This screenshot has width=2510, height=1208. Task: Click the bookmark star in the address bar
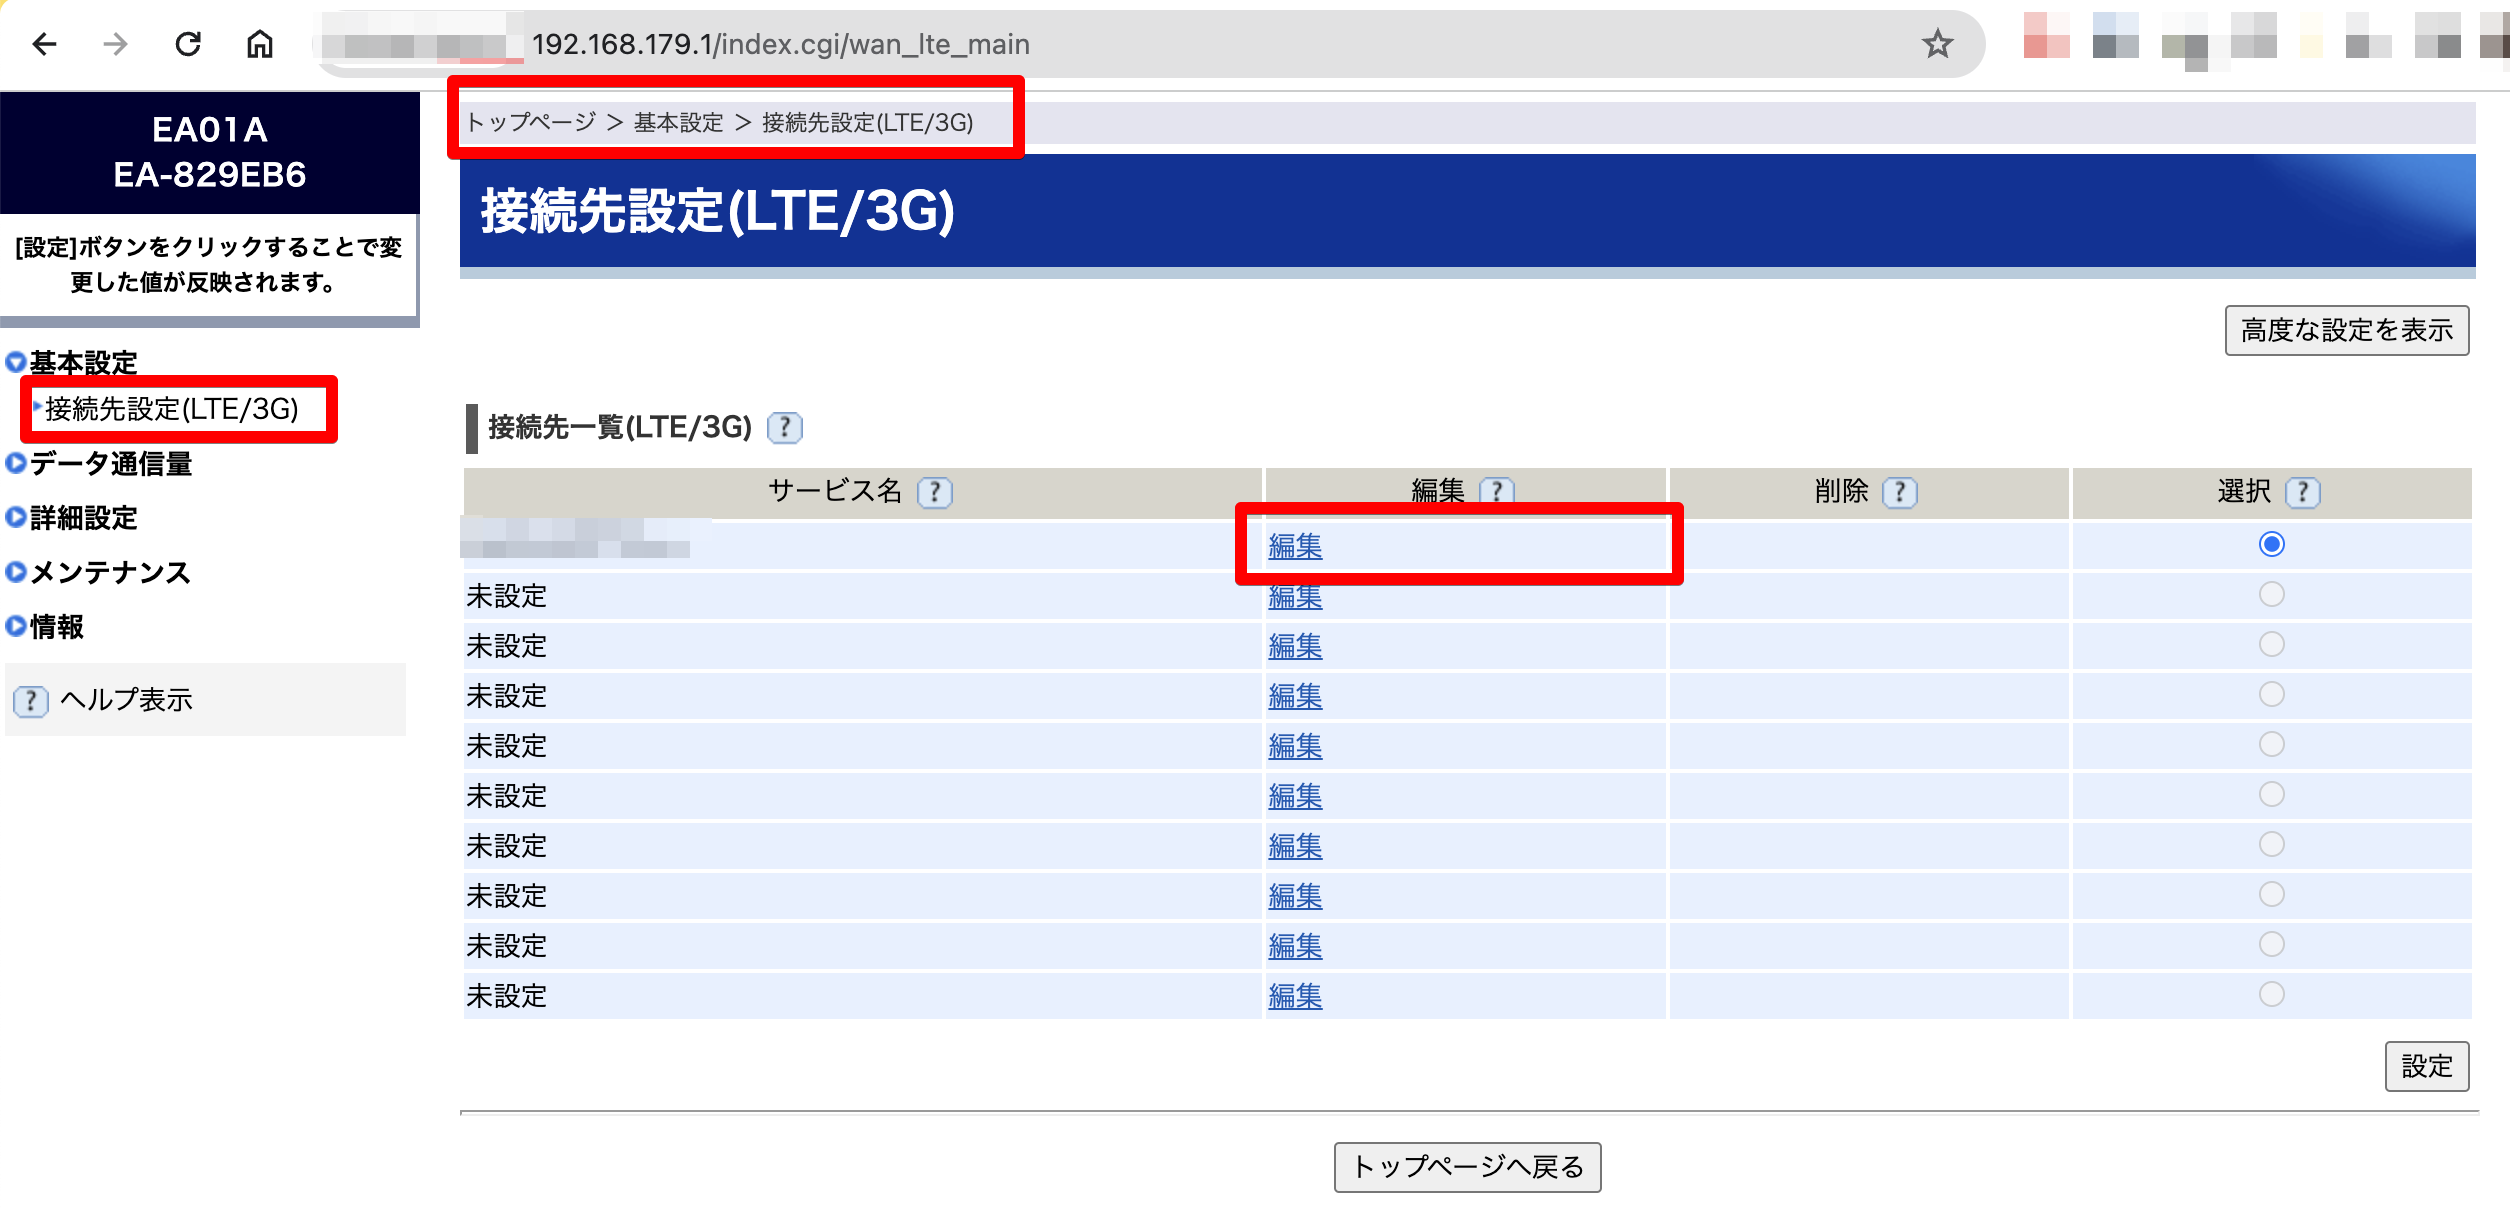point(1938,44)
